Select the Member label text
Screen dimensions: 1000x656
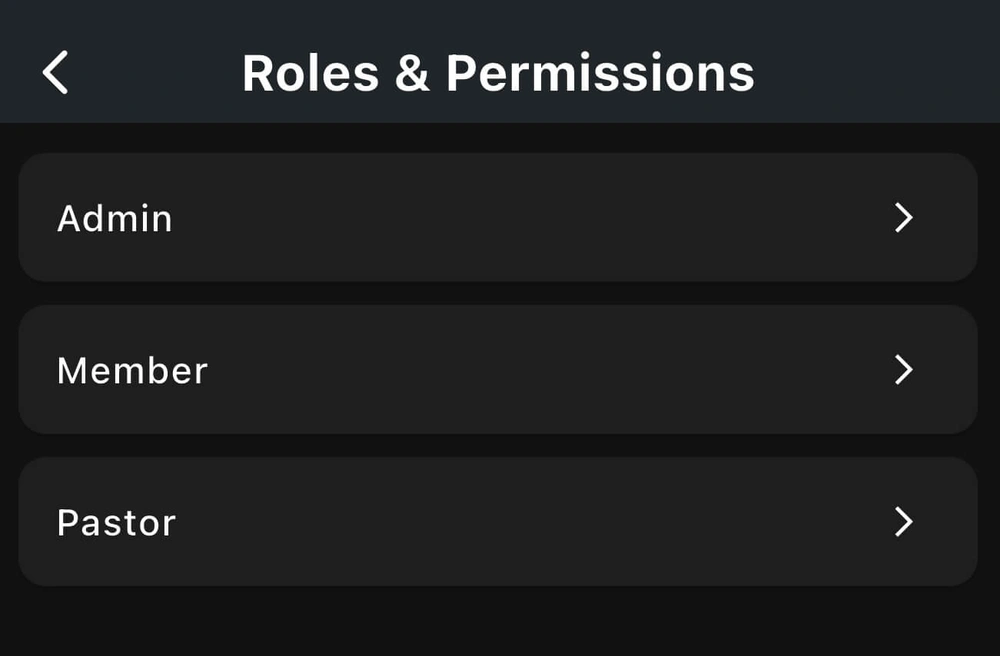[132, 370]
